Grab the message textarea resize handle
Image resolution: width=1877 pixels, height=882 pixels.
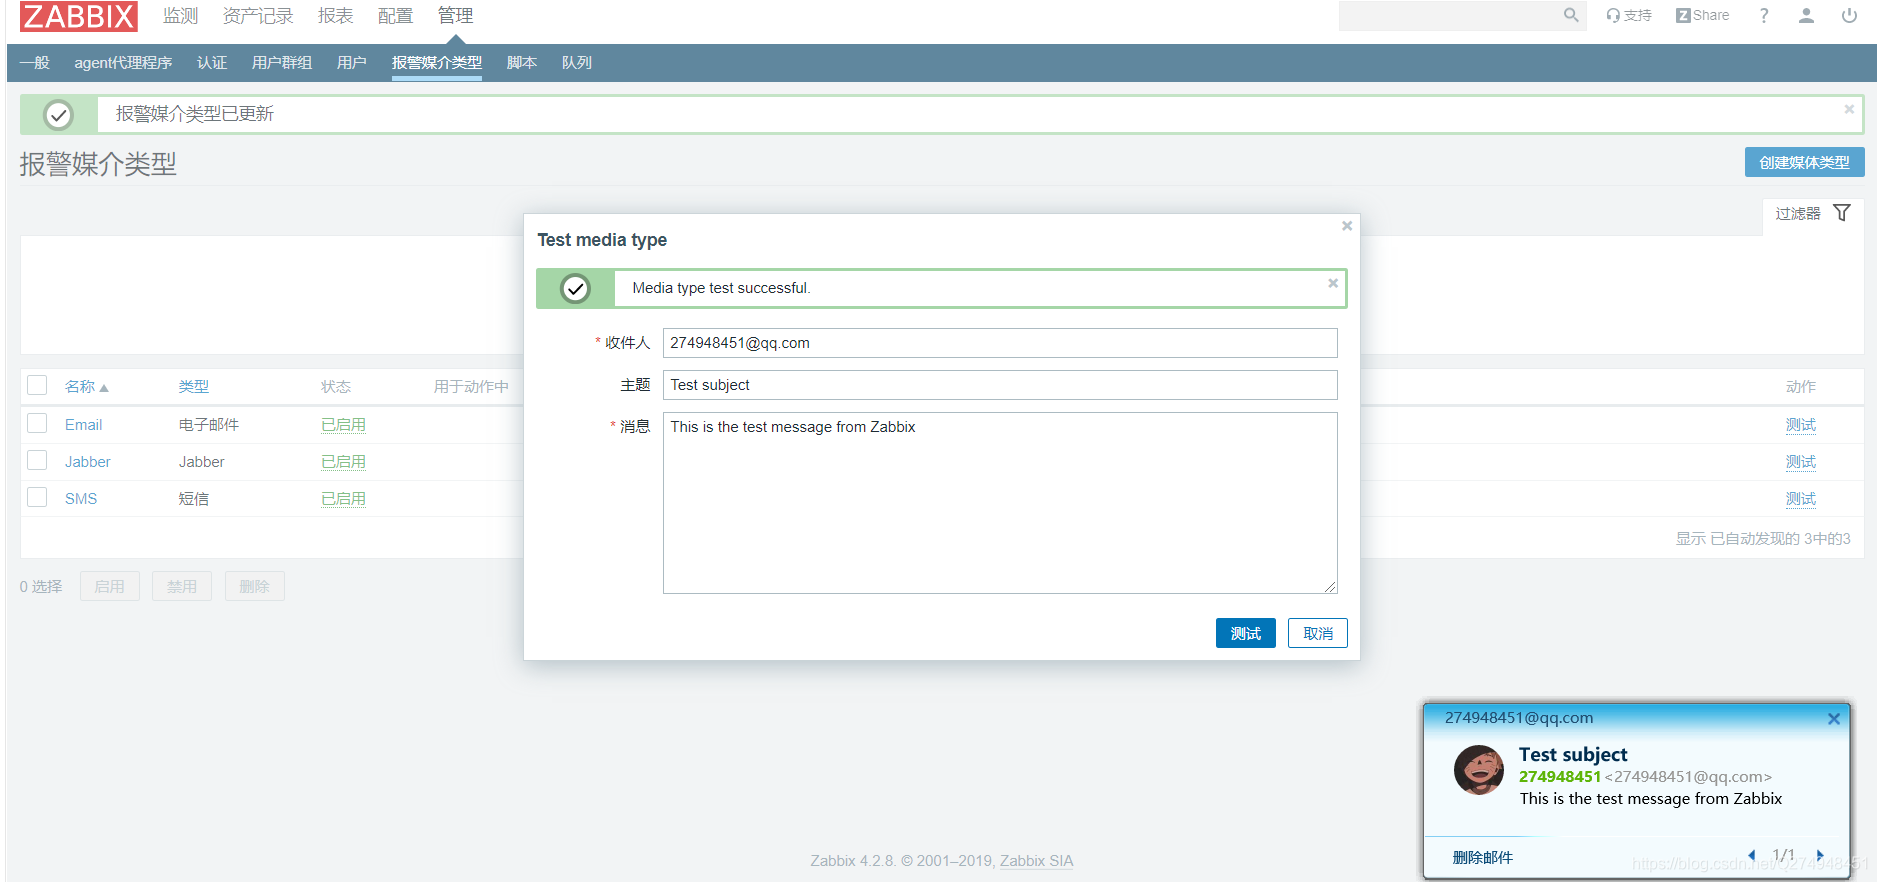pos(1330,587)
